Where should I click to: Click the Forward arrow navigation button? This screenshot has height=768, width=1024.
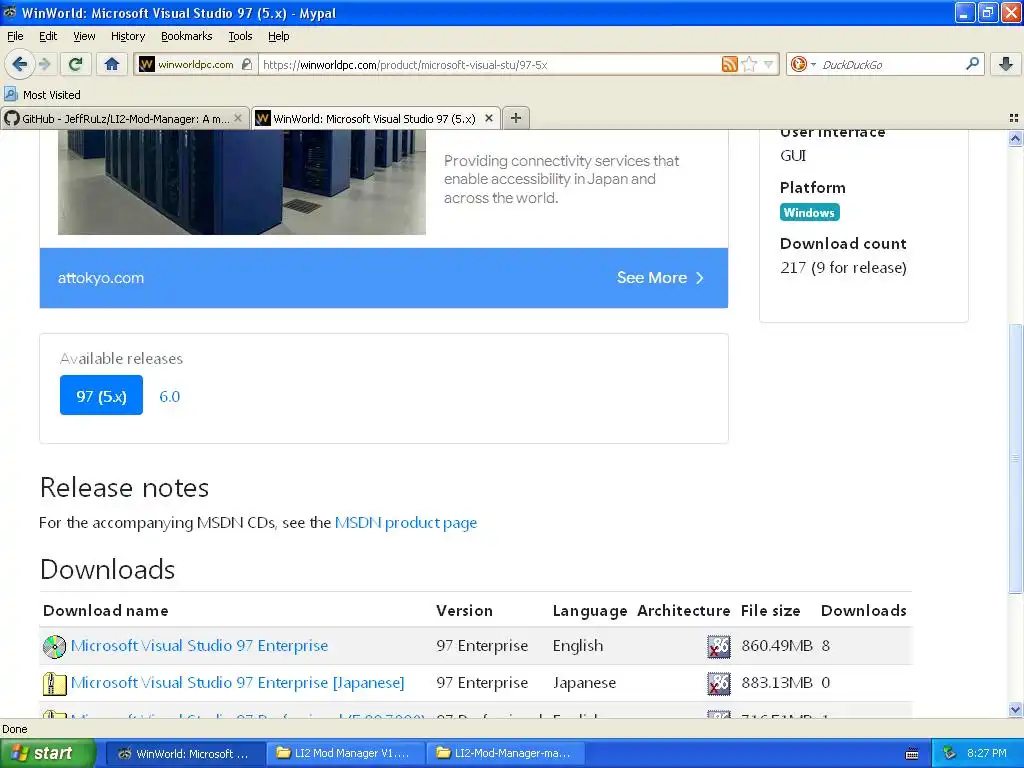pyautogui.click(x=44, y=64)
